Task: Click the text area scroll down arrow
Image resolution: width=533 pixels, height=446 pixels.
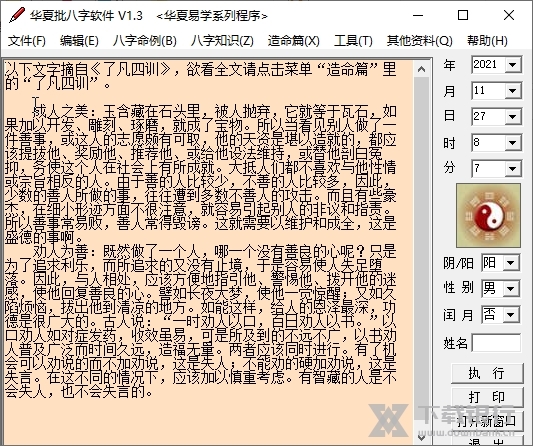Action: (422, 437)
